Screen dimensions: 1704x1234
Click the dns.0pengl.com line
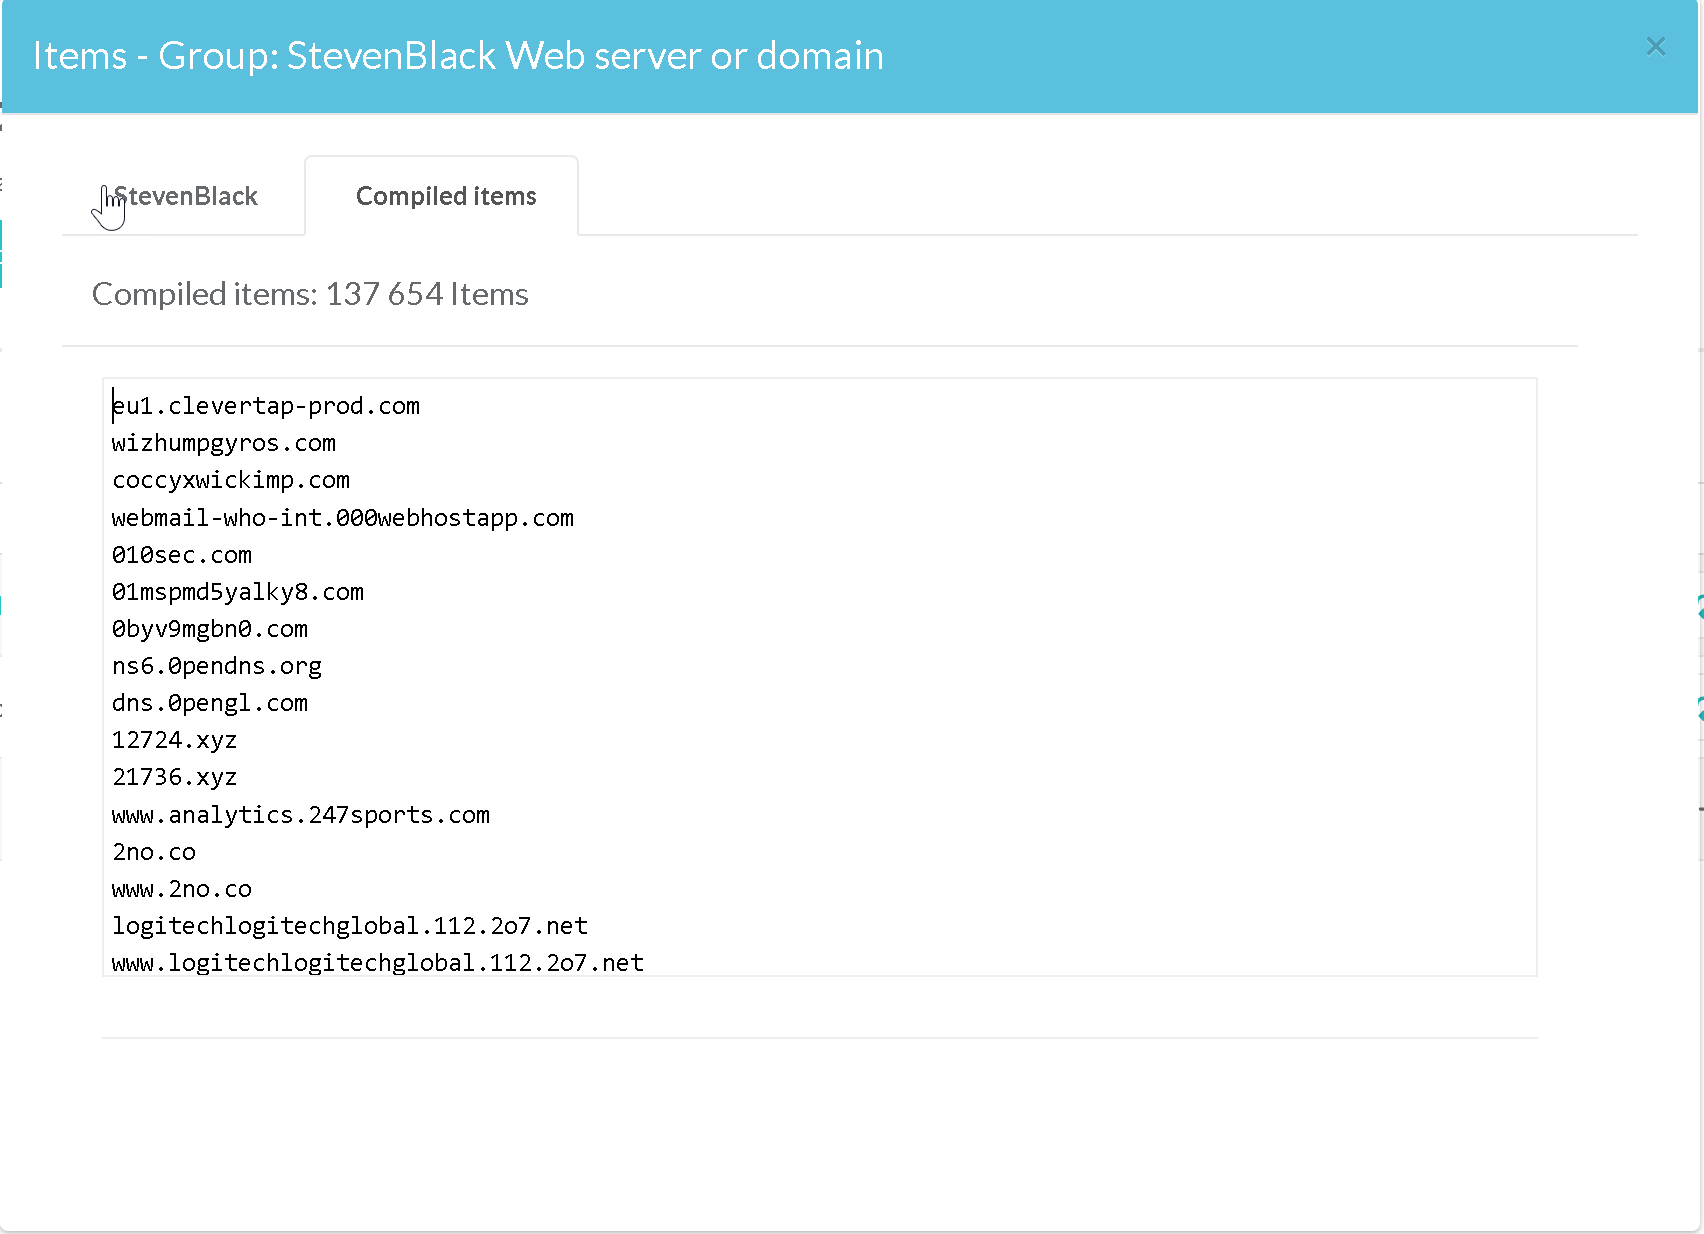[210, 703]
